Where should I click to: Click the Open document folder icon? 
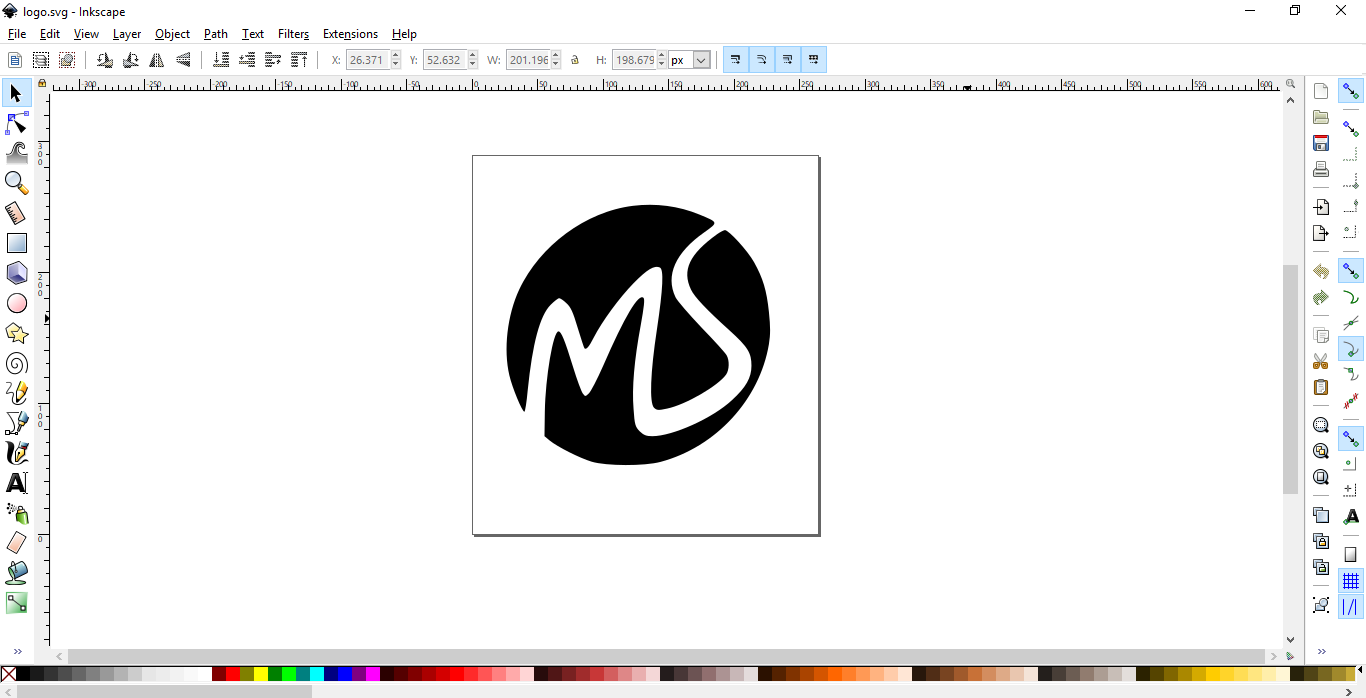click(1321, 117)
